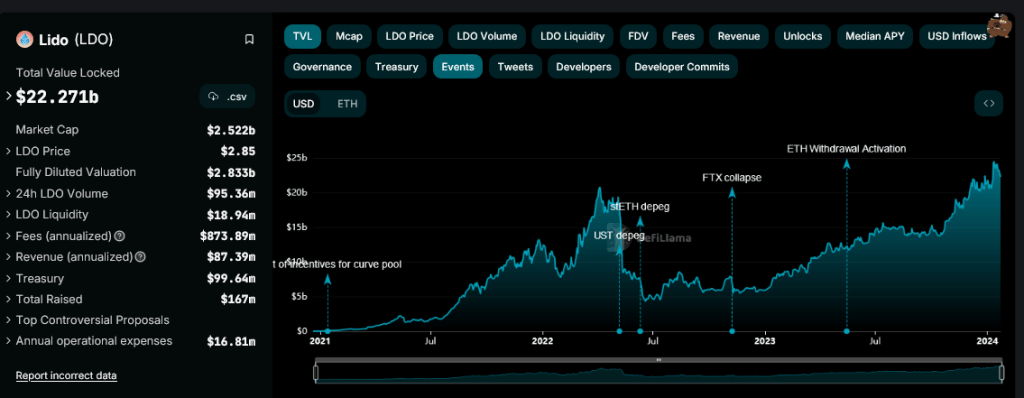Expand the Total Raised row

tap(8, 299)
